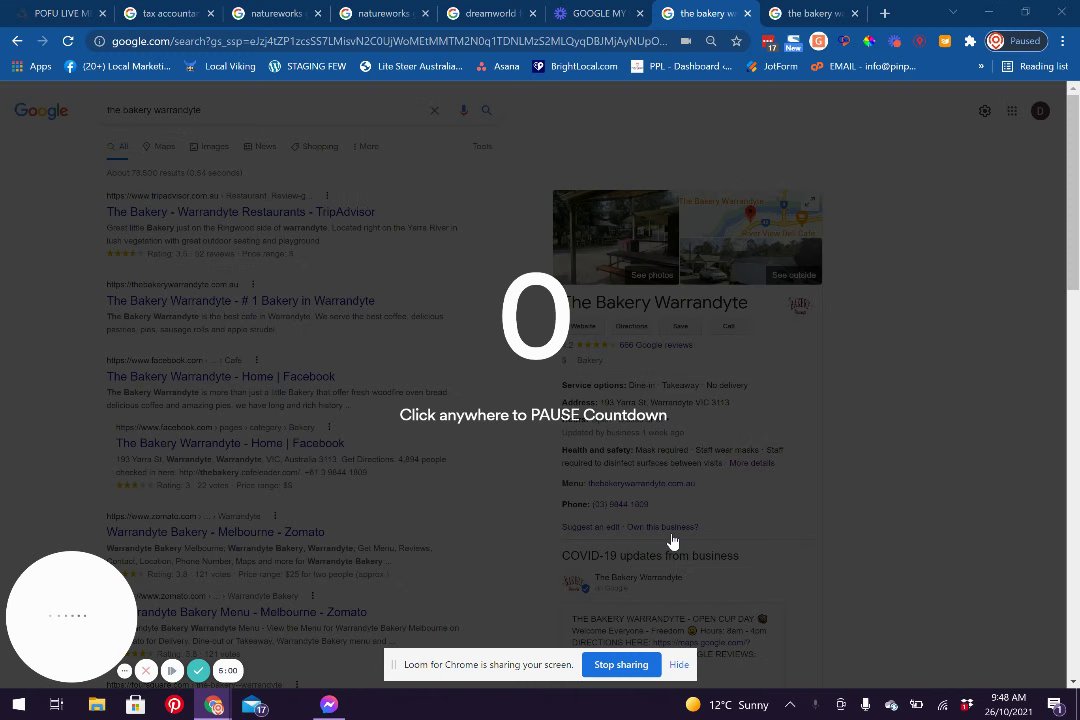Open the Loom three-dots options button

(124, 670)
